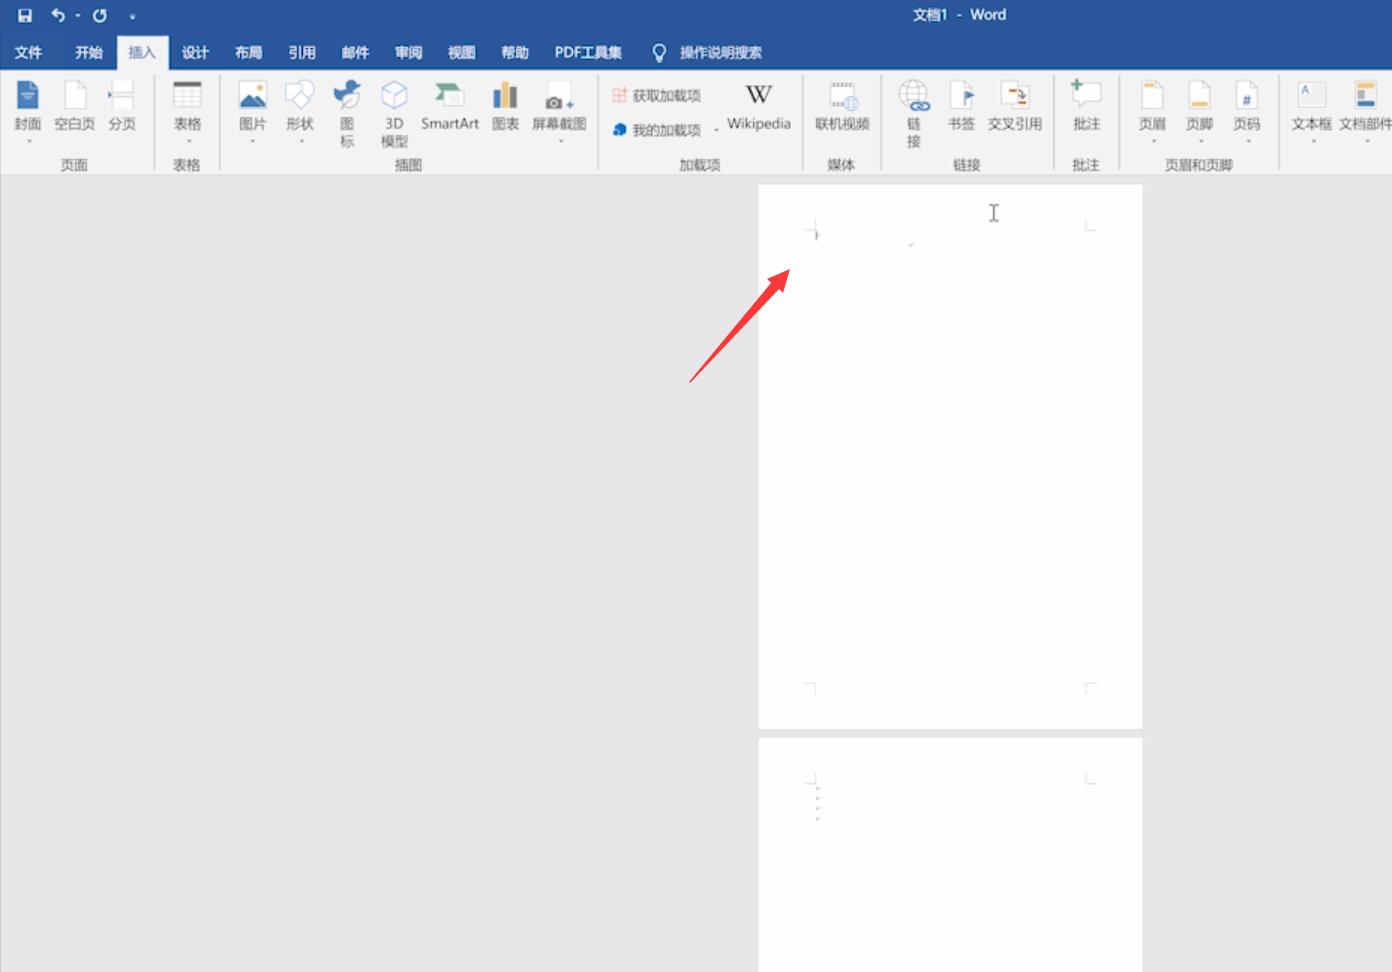The image size is (1392, 972).
Task: Insert a 3D 模型
Action: point(394,114)
